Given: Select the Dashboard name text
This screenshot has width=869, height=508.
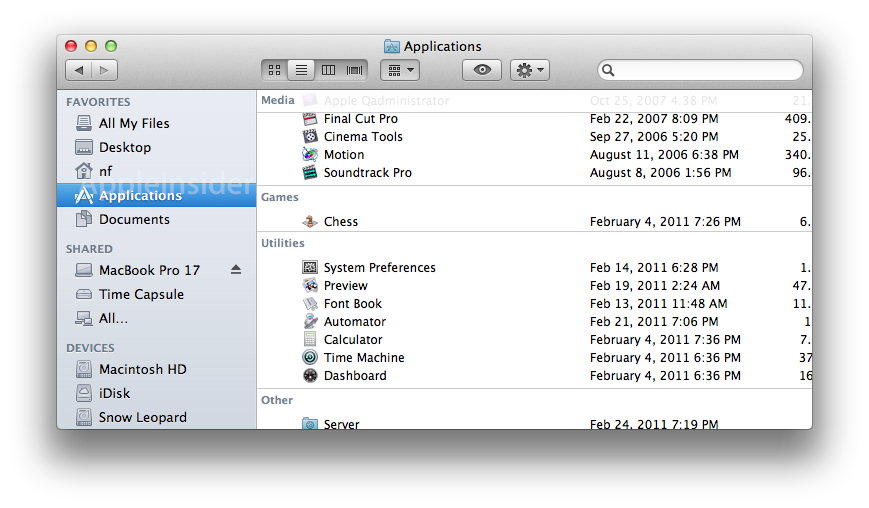Looking at the screenshot, I should click(x=355, y=376).
